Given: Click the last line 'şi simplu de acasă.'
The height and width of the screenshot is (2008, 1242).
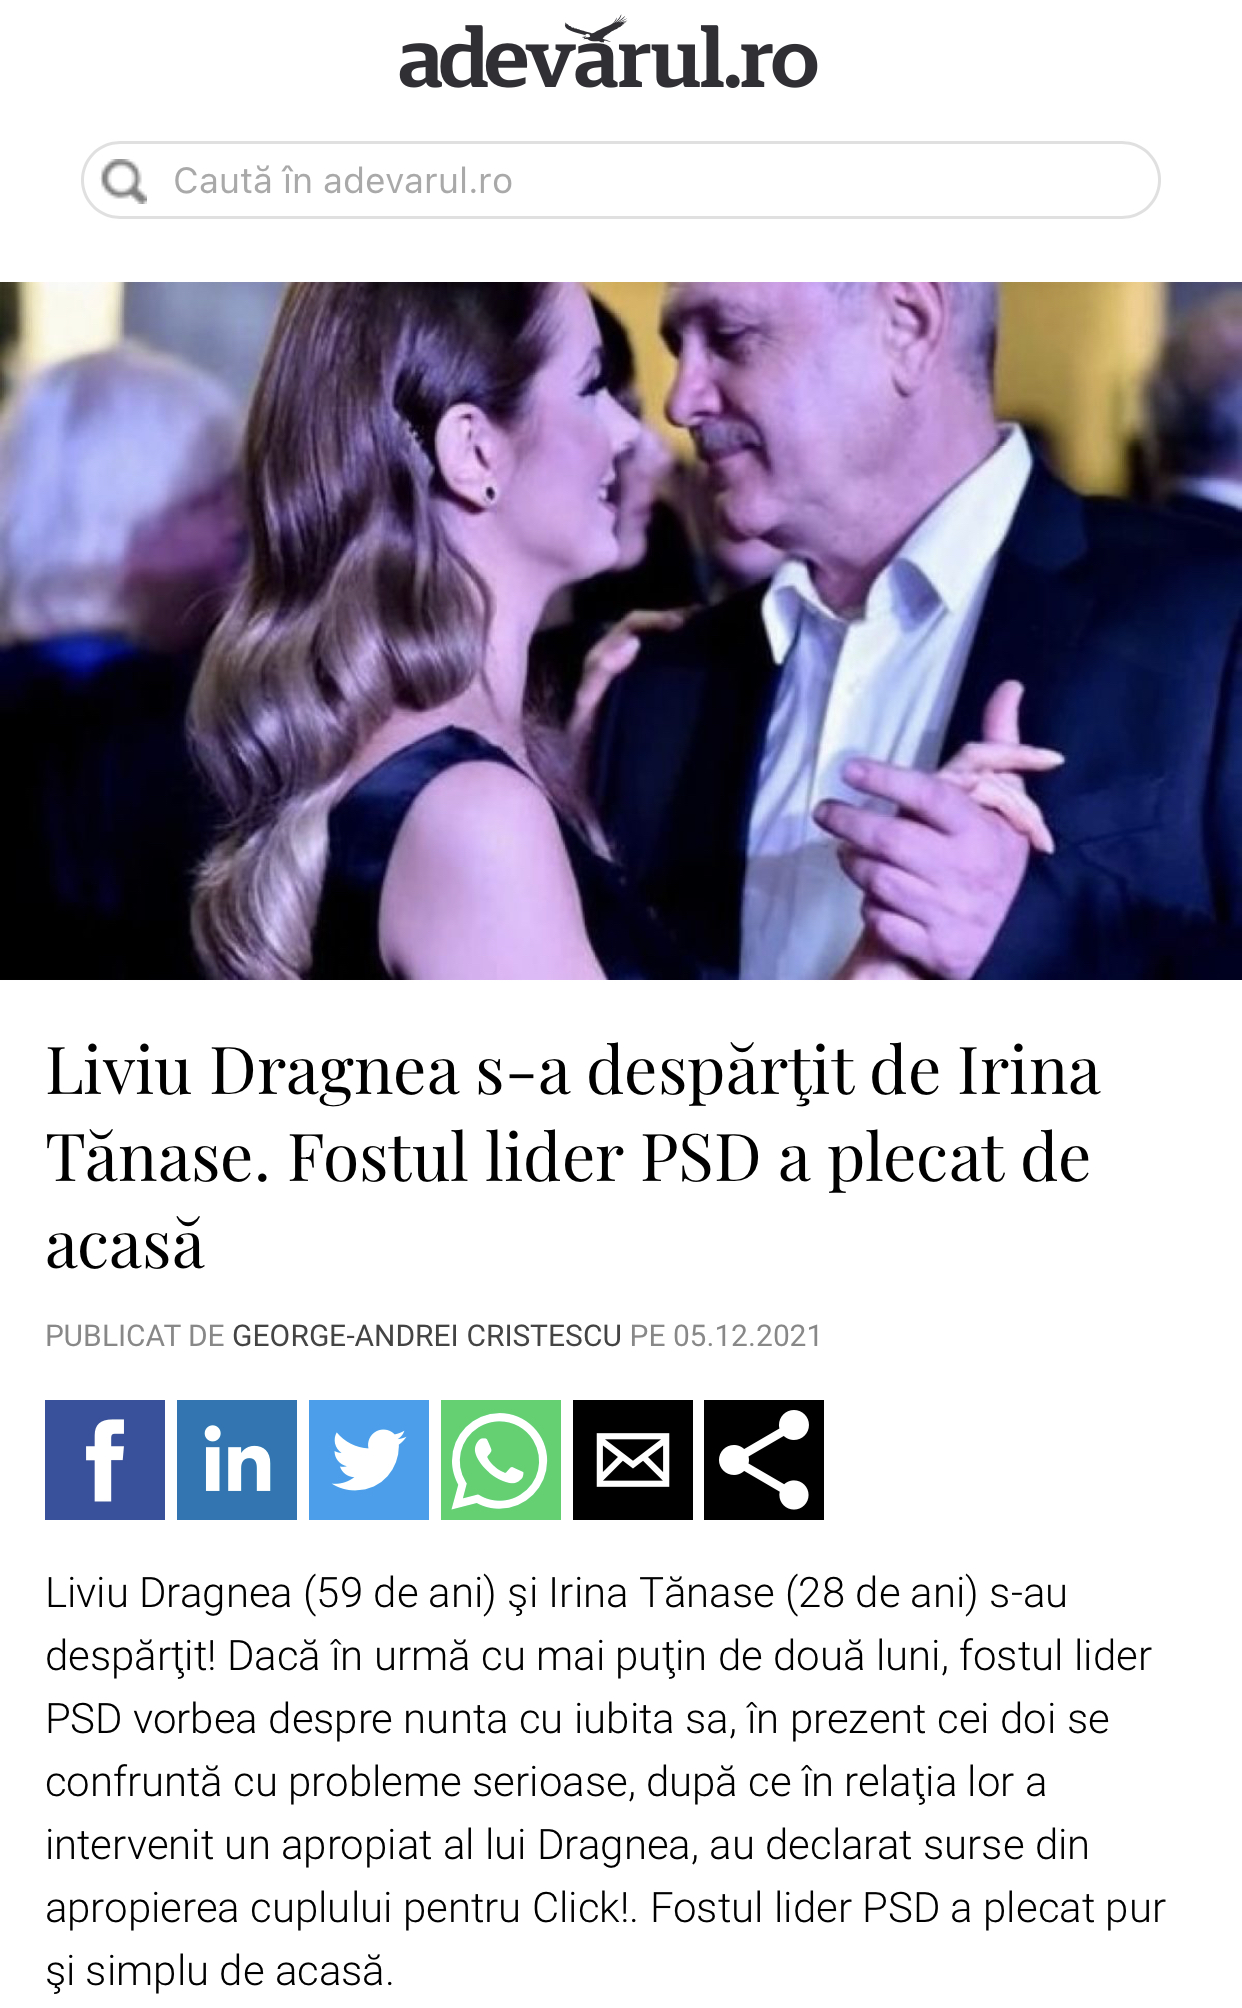Looking at the screenshot, I should coord(220,1971).
